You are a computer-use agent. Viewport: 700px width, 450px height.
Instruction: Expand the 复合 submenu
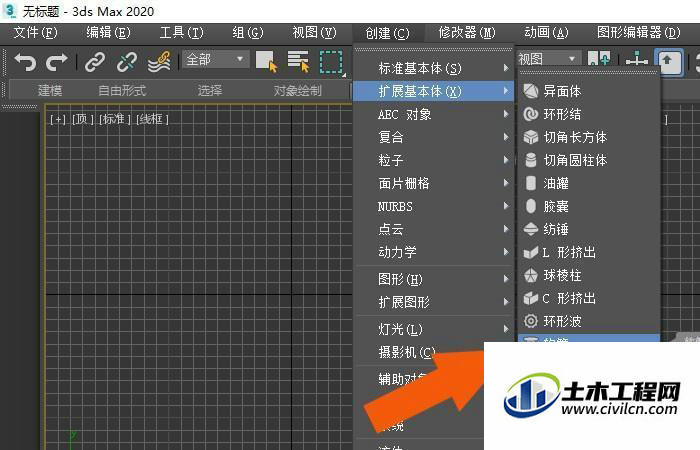point(433,137)
